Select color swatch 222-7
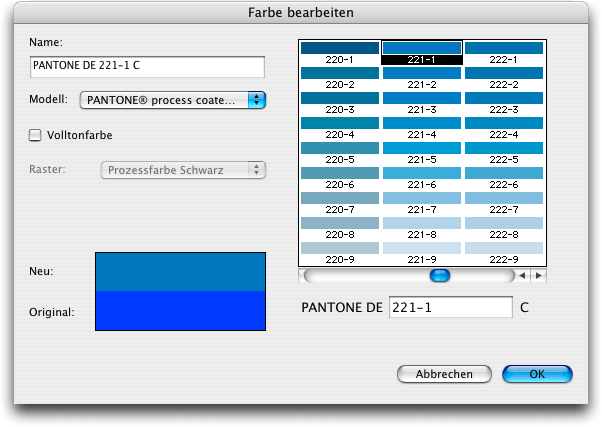602x427 pixels. [x=504, y=198]
